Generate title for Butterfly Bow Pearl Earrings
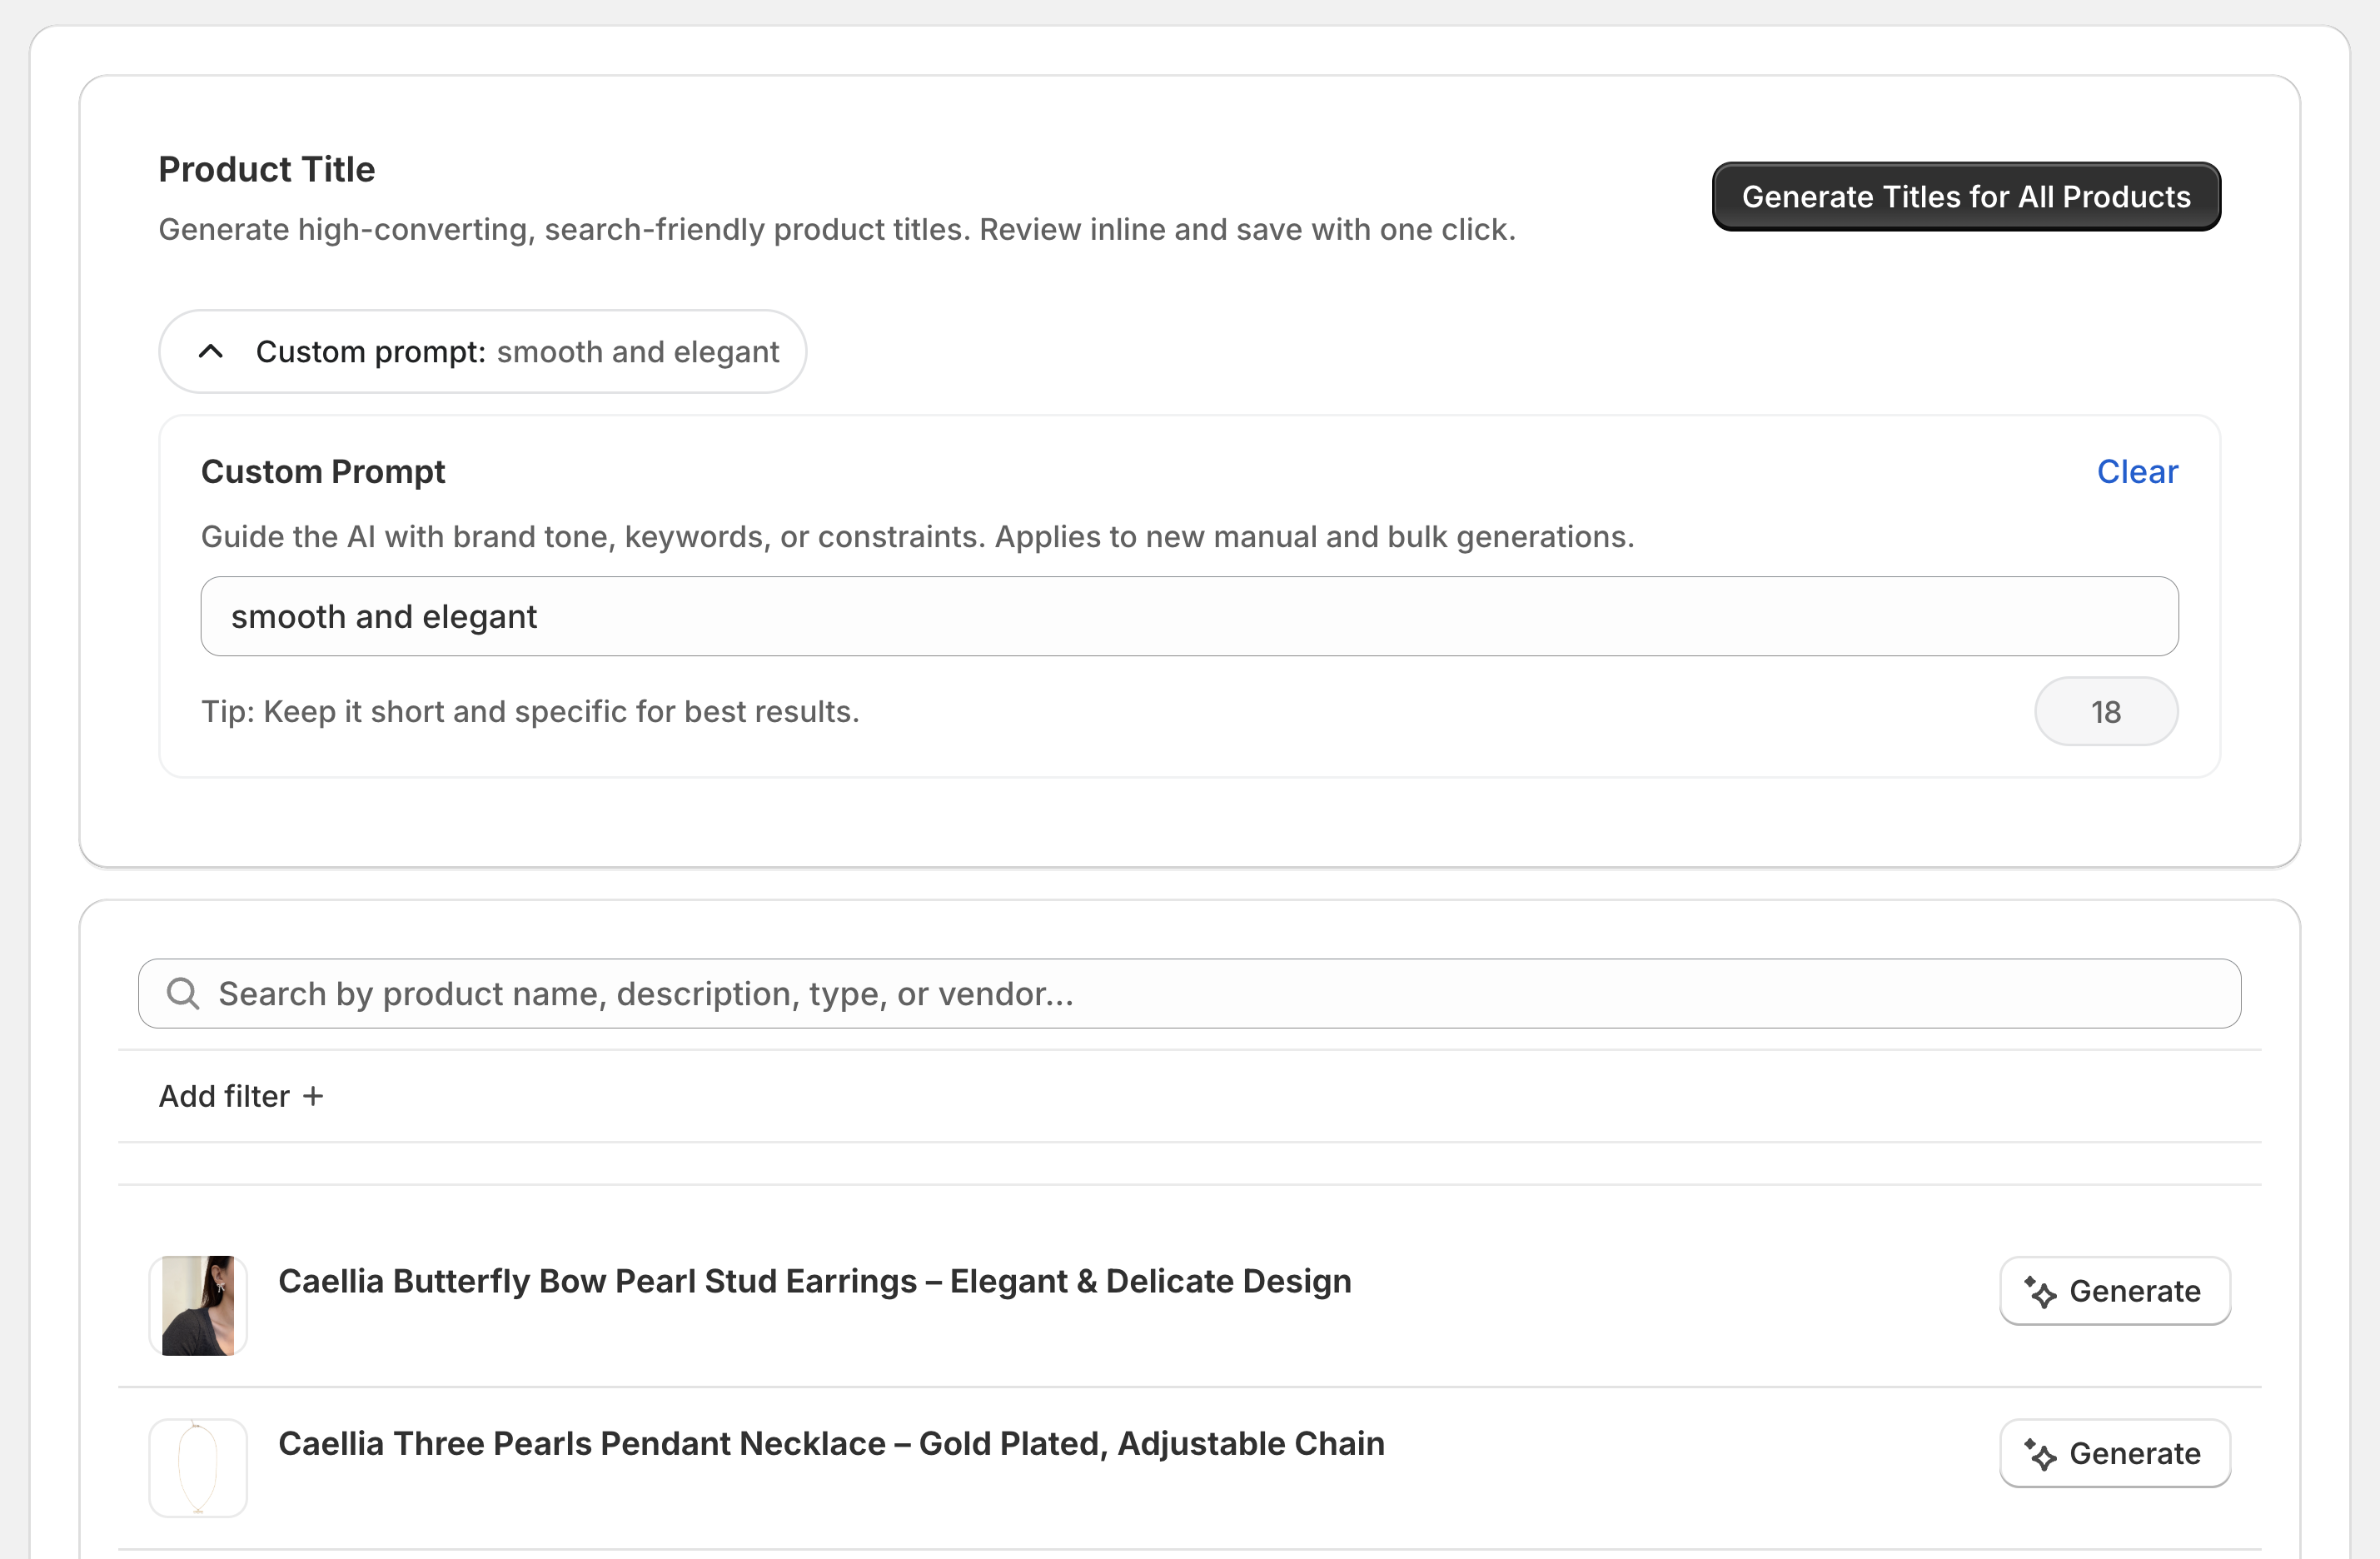This screenshot has height=1559, width=2380. [x=2114, y=1290]
